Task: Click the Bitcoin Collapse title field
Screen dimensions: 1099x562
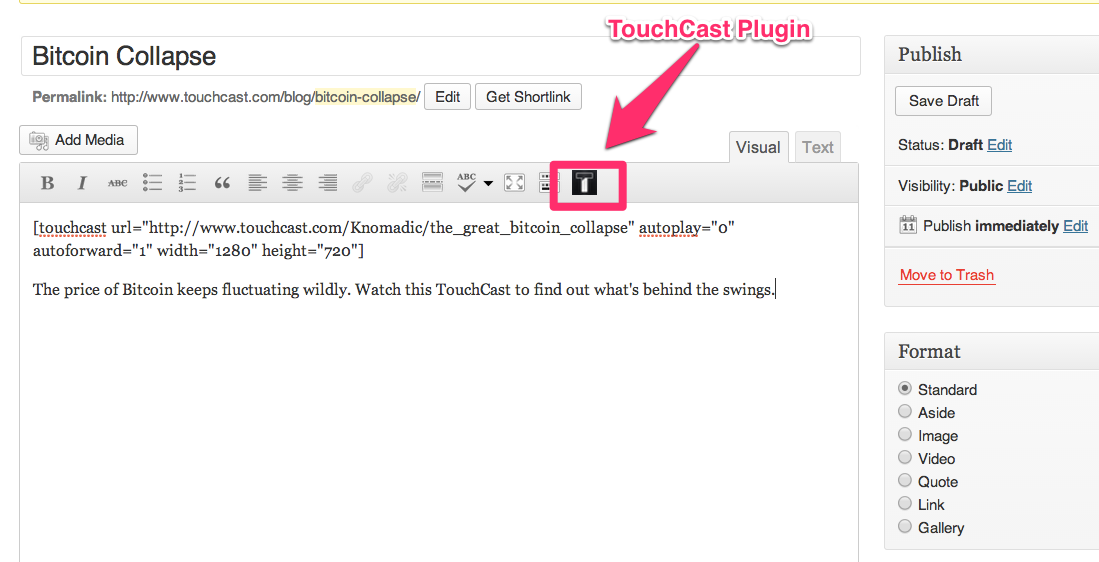Action: pyautogui.click(x=441, y=56)
